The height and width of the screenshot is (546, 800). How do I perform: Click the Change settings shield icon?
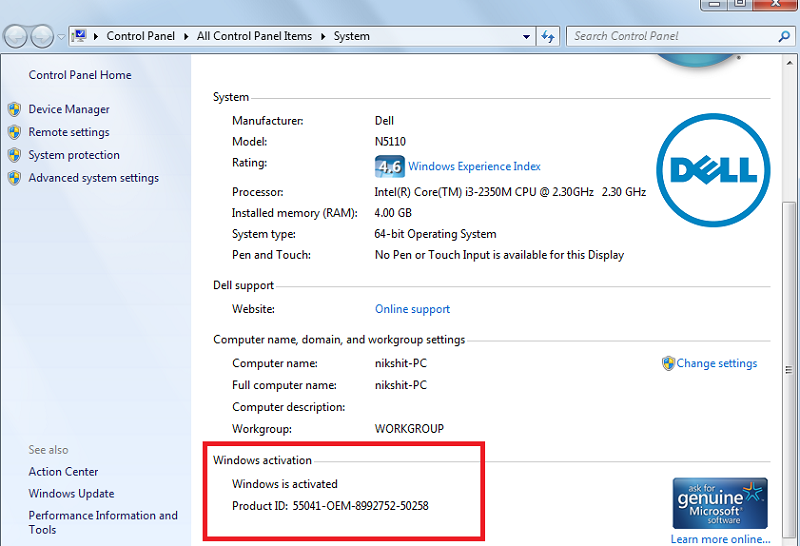pos(668,363)
